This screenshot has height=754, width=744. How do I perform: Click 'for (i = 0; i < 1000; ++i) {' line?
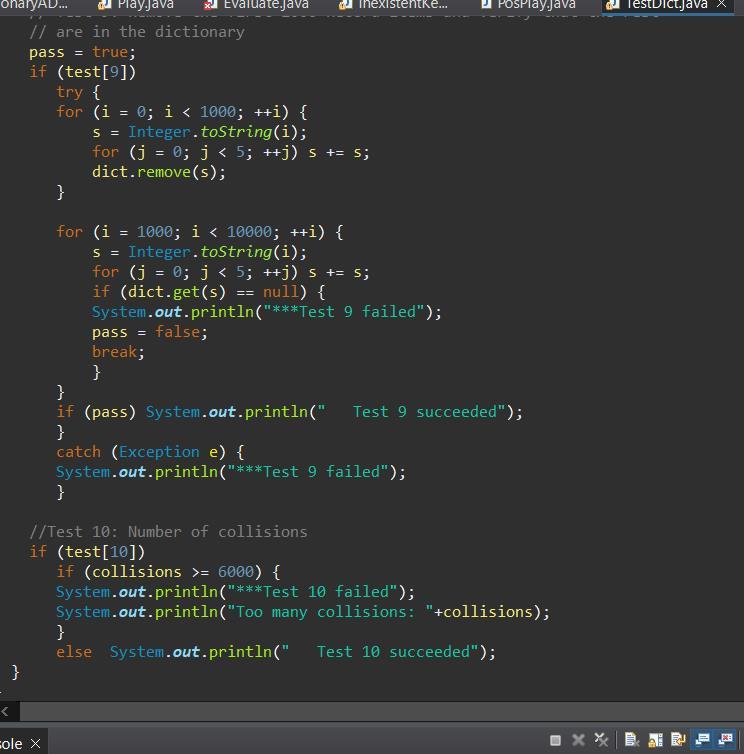click(x=181, y=112)
